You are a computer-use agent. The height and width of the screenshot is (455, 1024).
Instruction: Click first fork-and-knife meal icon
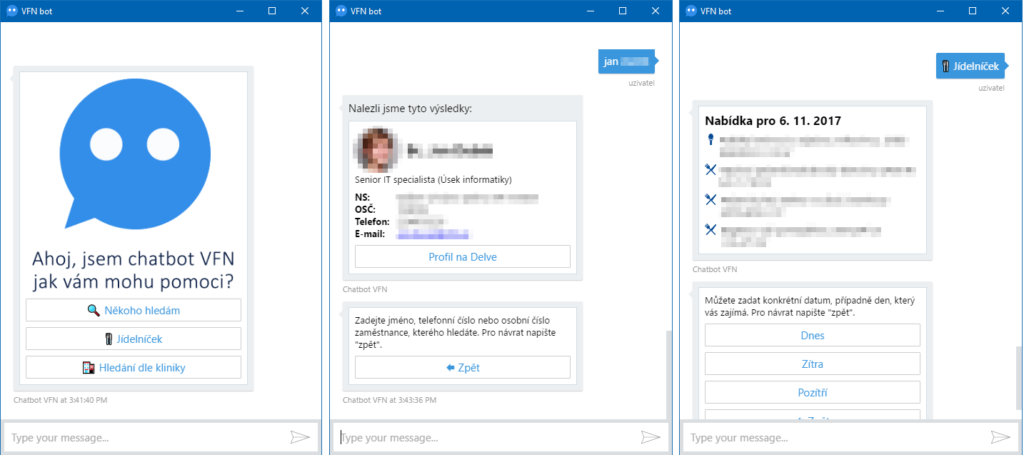coord(711,170)
